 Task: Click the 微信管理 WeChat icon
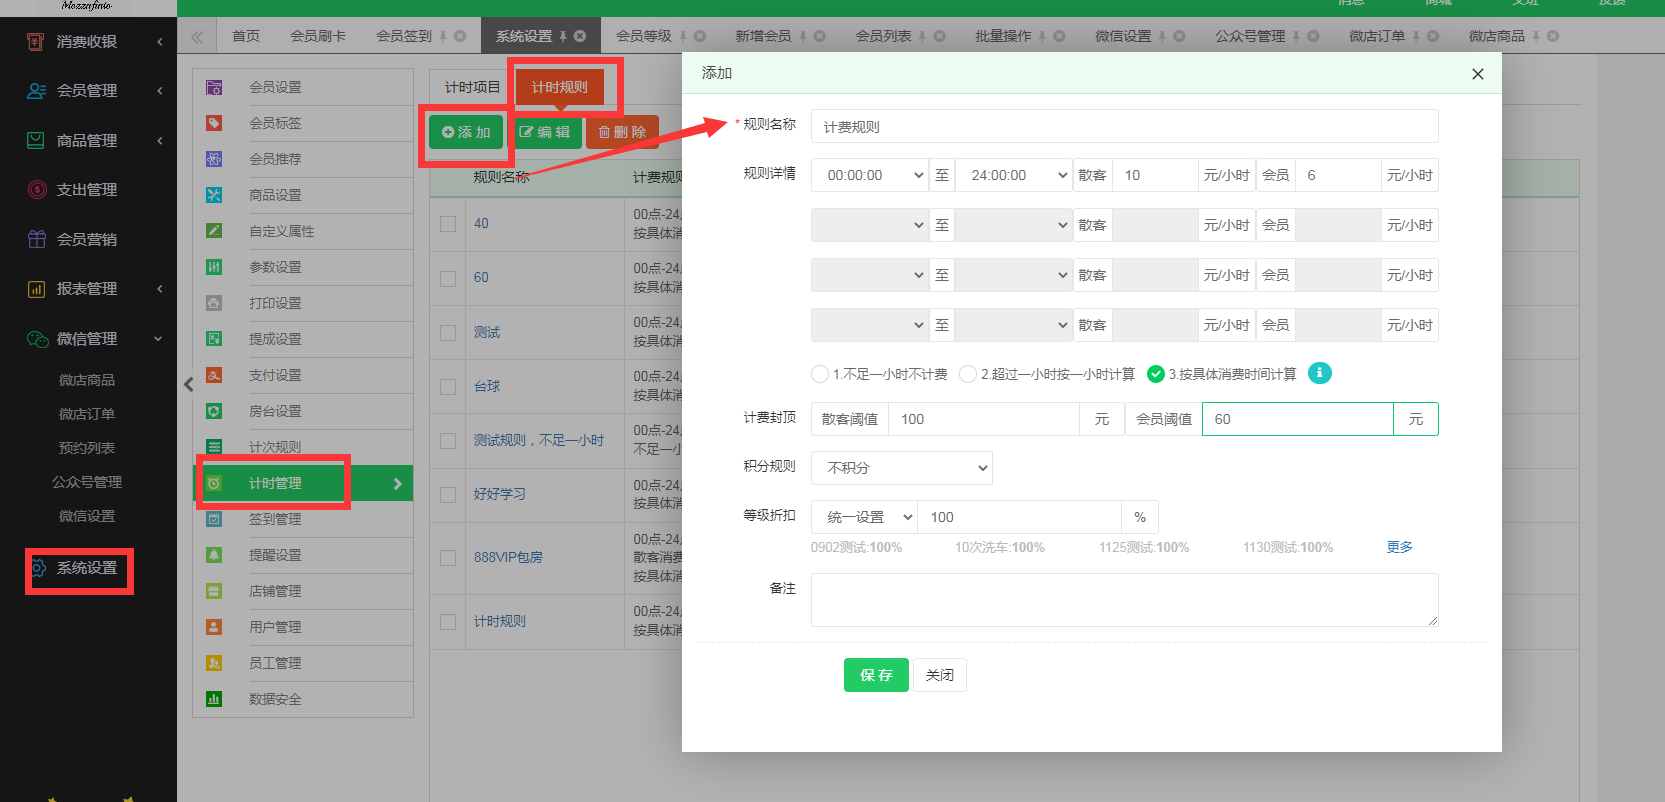click(x=37, y=339)
